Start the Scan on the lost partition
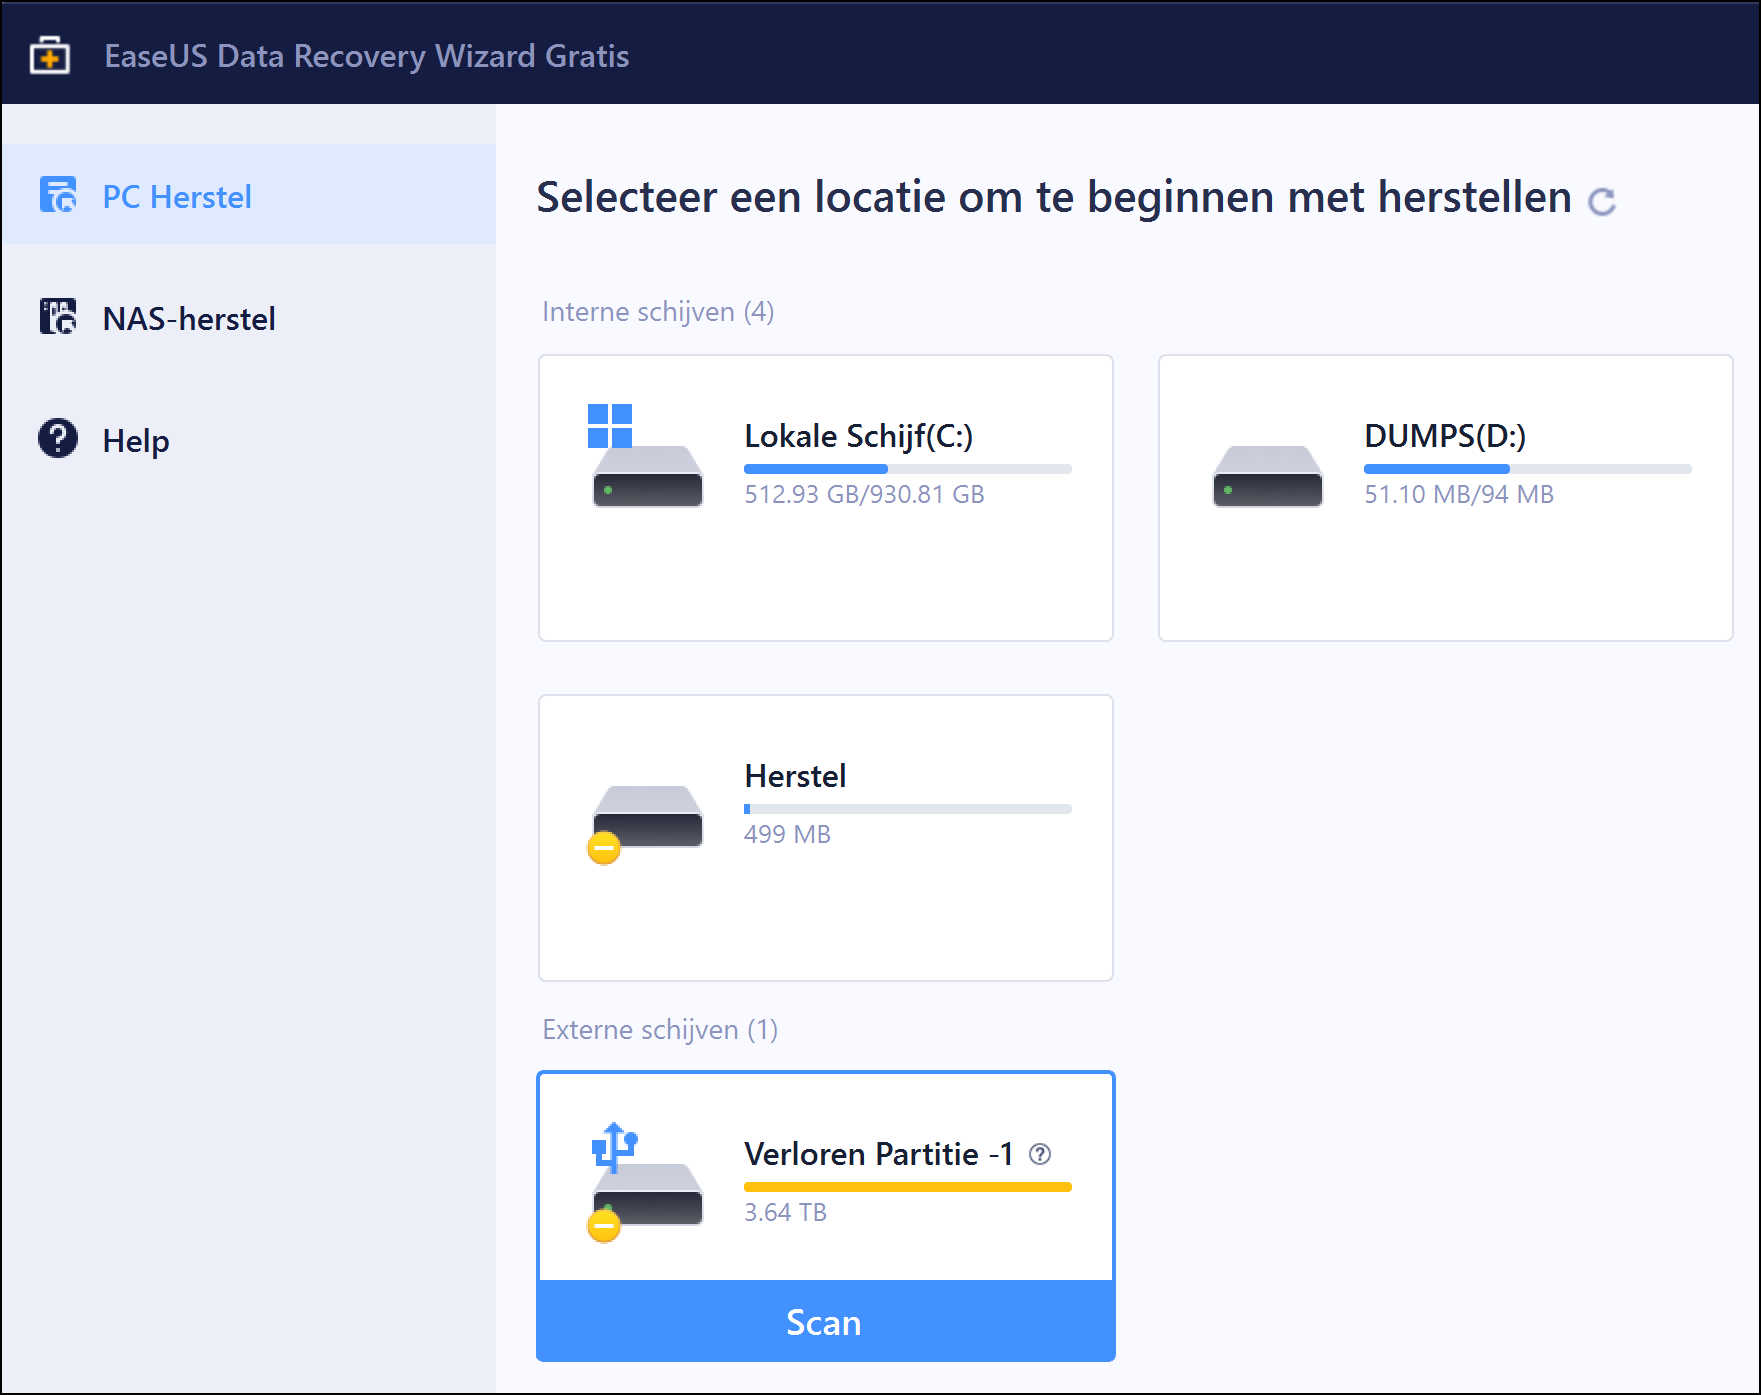This screenshot has height=1395, width=1761. (x=826, y=1322)
